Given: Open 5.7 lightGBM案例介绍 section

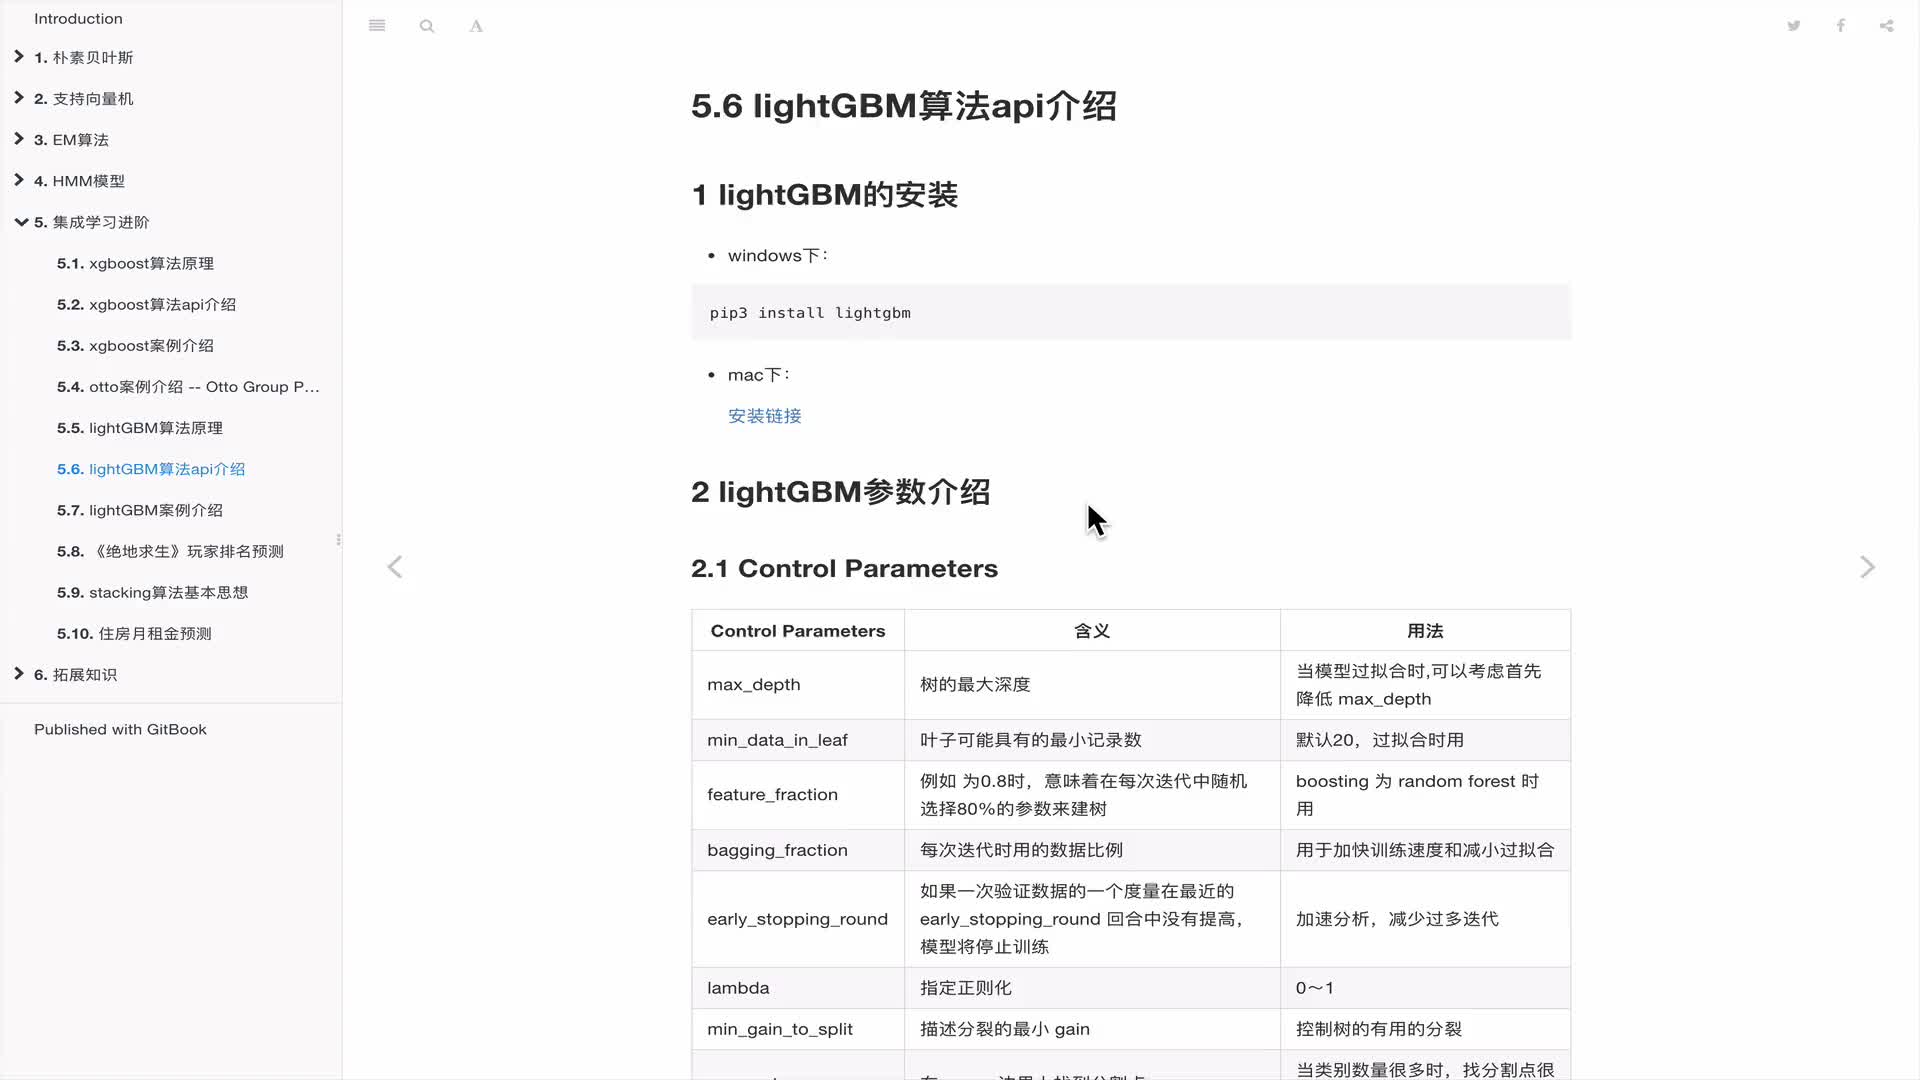Looking at the screenshot, I should pyautogui.click(x=140, y=510).
